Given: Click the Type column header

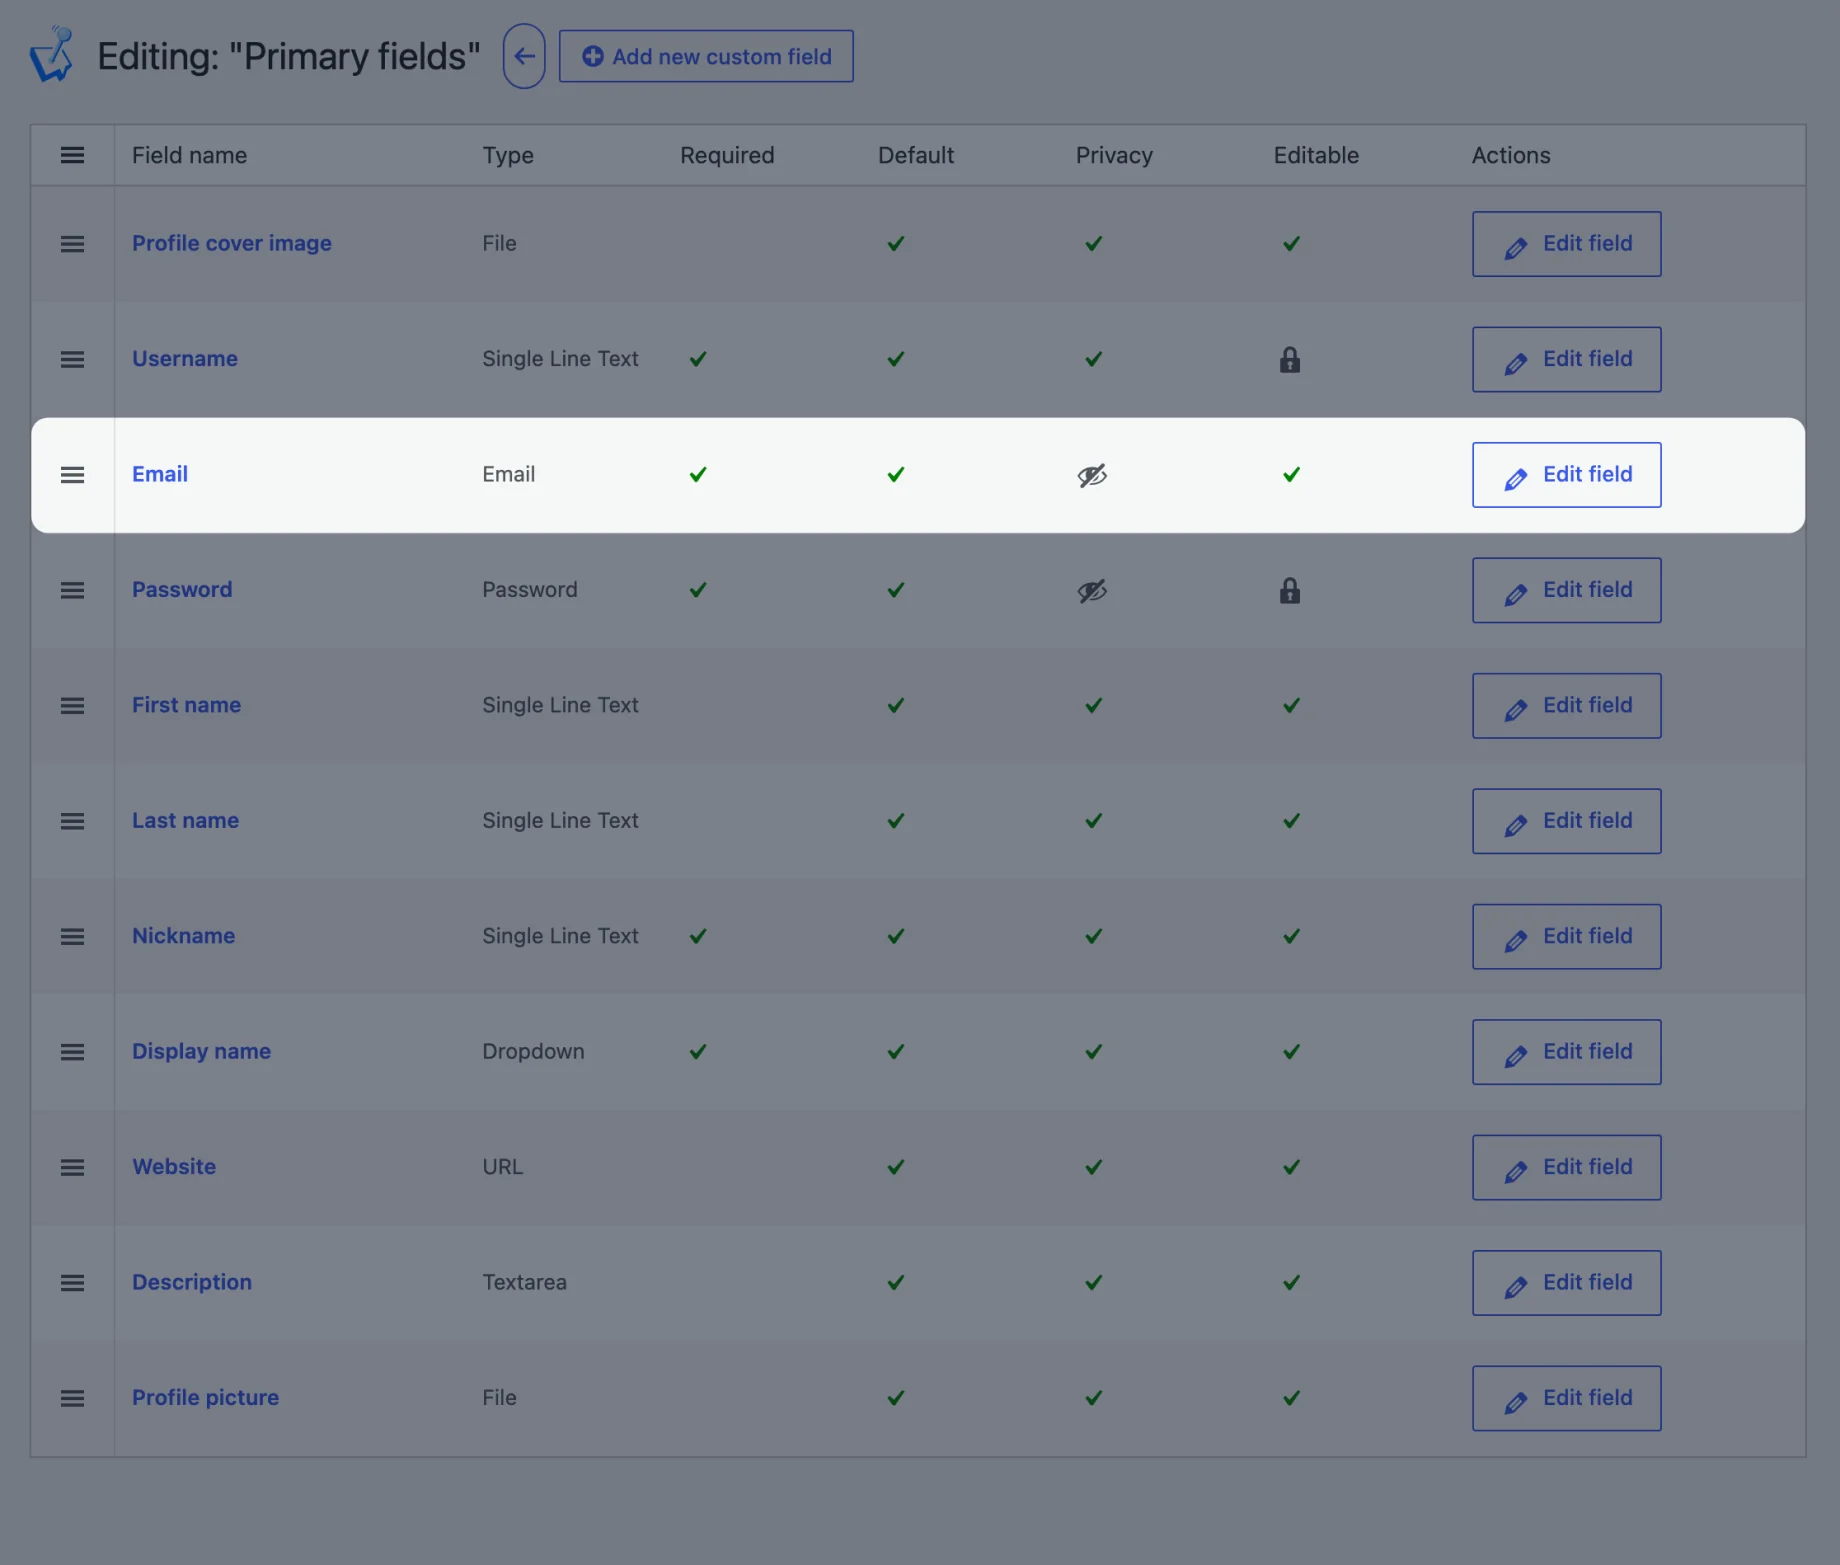Looking at the screenshot, I should 508,155.
